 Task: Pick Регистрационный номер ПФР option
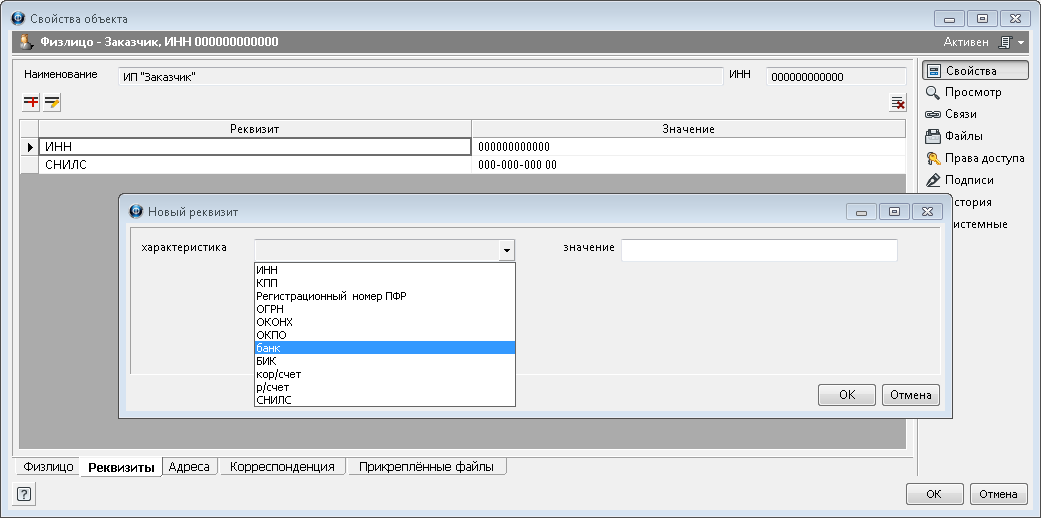[385, 296]
